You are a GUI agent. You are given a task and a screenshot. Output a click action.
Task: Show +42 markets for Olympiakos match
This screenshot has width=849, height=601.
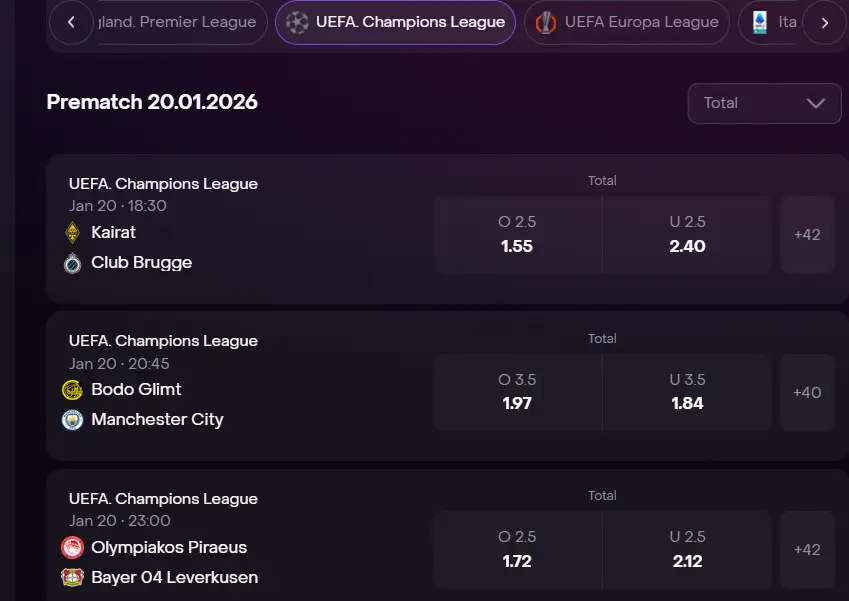(807, 550)
